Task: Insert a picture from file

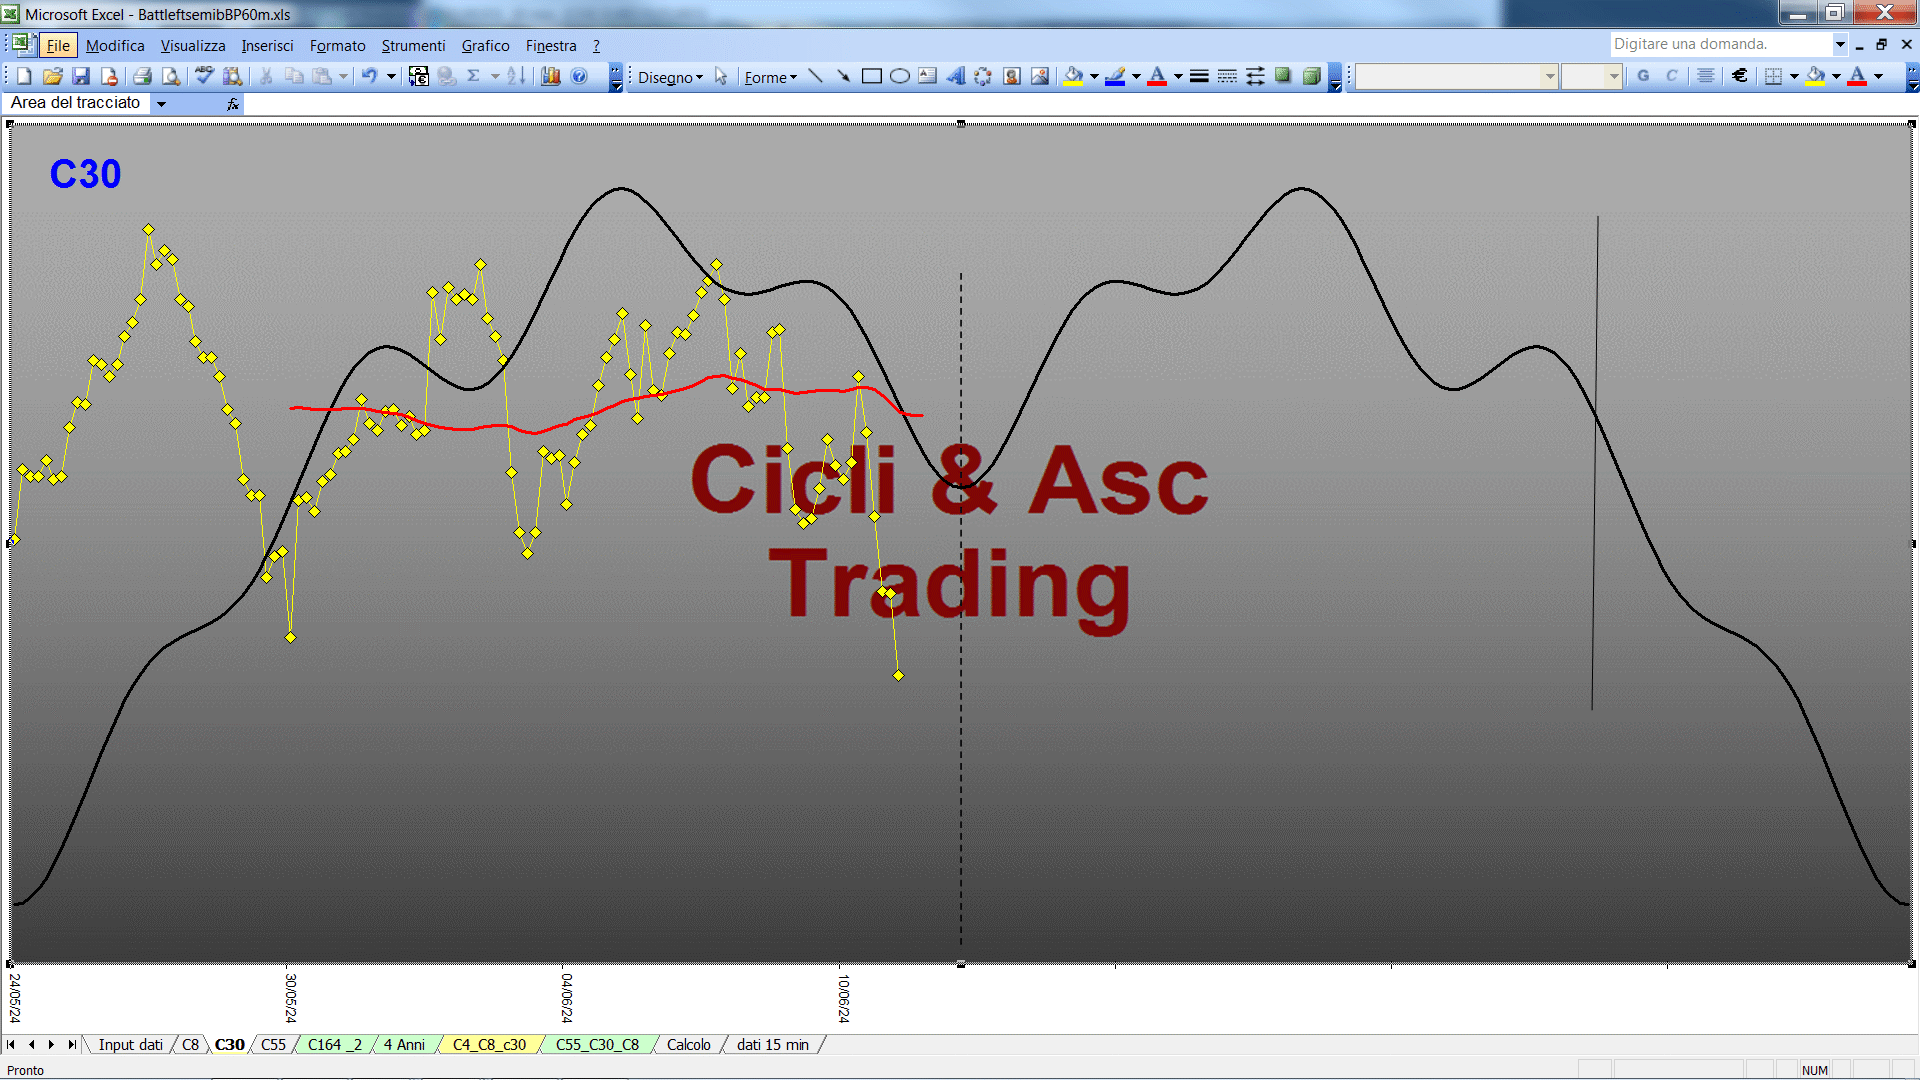Action: [1040, 76]
